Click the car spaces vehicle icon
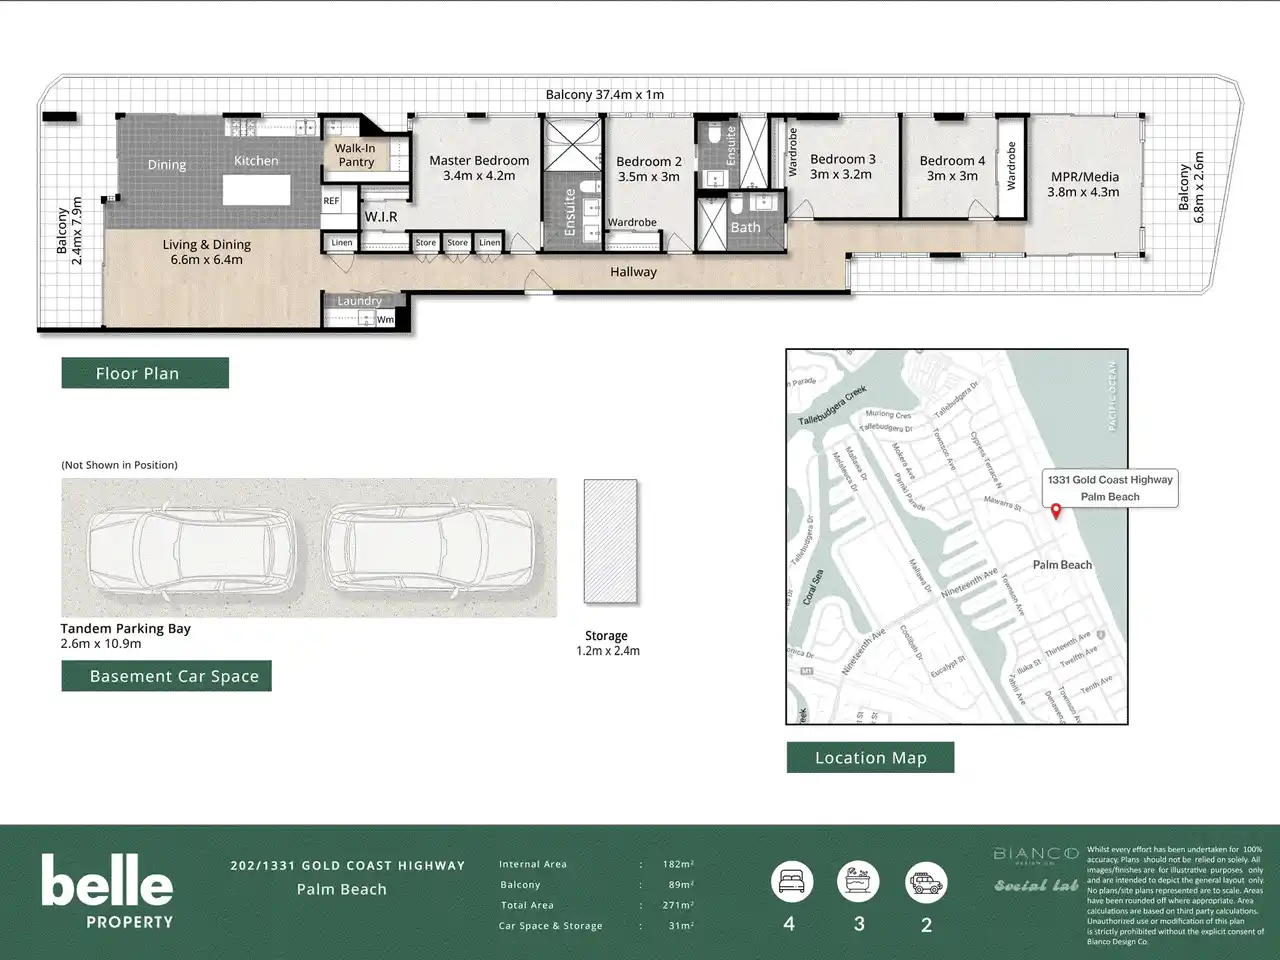 coord(925,882)
